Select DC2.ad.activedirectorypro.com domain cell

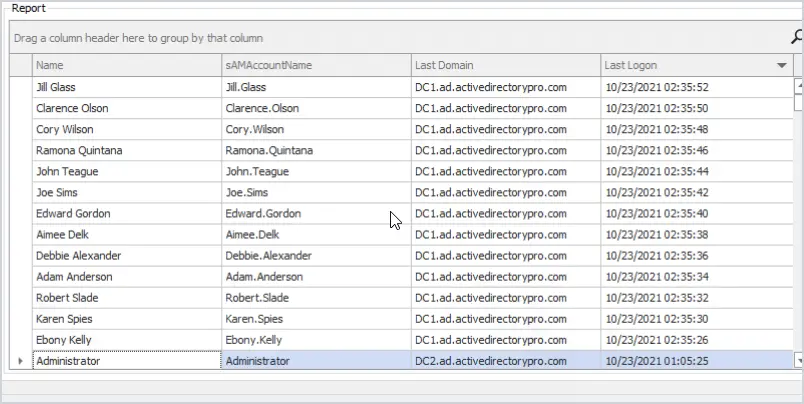tap(506, 361)
